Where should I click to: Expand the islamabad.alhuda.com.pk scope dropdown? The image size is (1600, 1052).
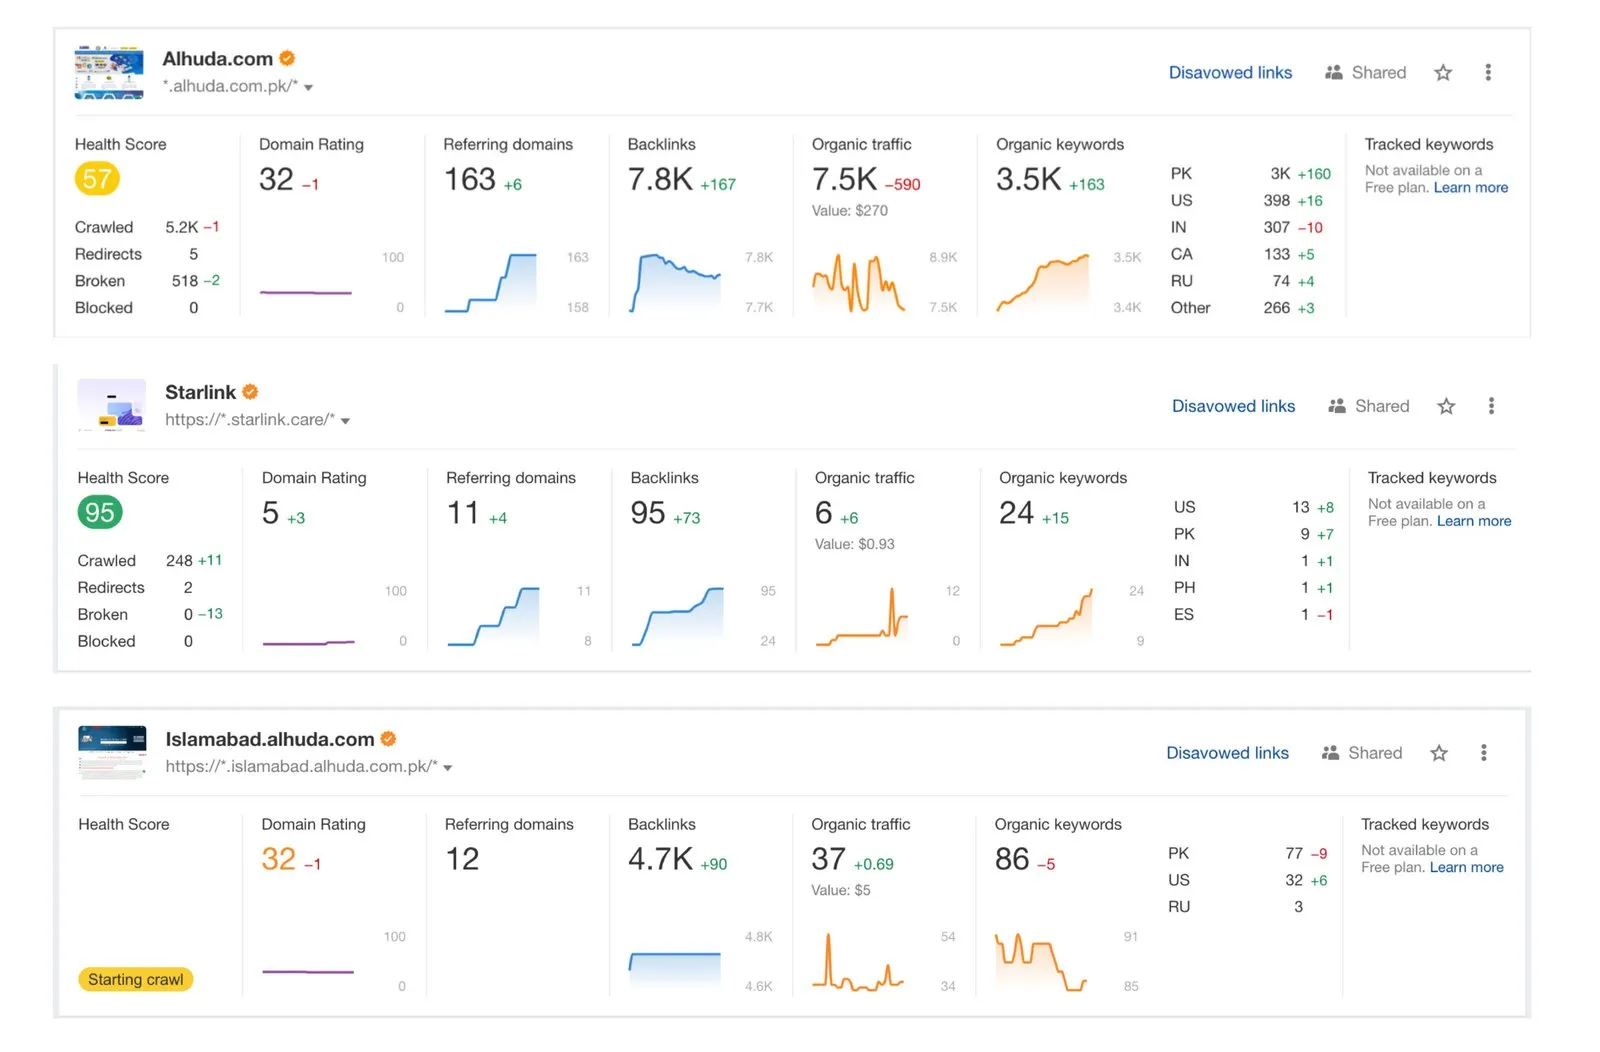click(x=448, y=768)
